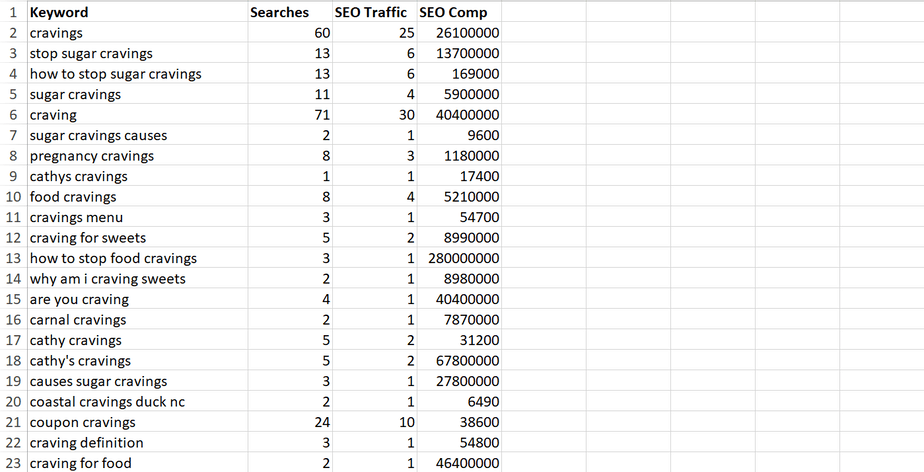Select SEO Comp value 27800000
Image resolution: width=924 pixels, height=472 pixels.
click(x=459, y=381)
